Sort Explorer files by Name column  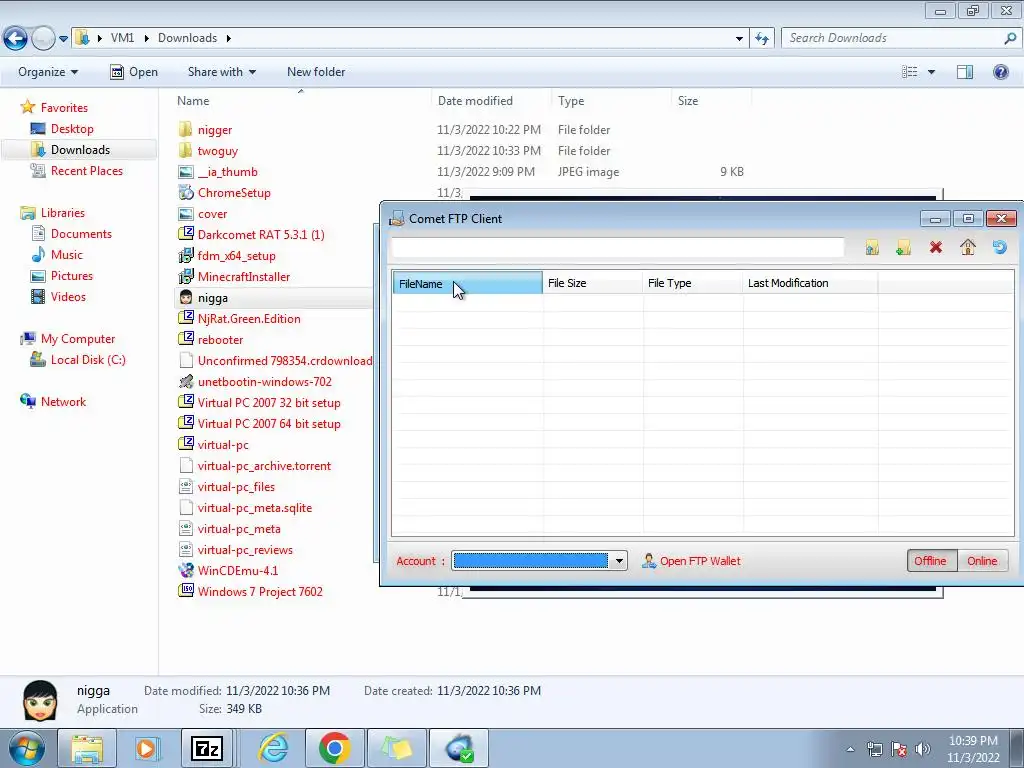coord(300,101)
